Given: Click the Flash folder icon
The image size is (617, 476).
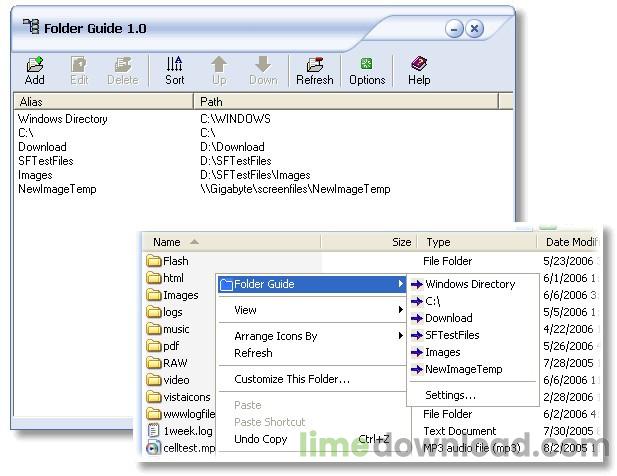Looking at the screenshot, I should click(x=154, y=261).
